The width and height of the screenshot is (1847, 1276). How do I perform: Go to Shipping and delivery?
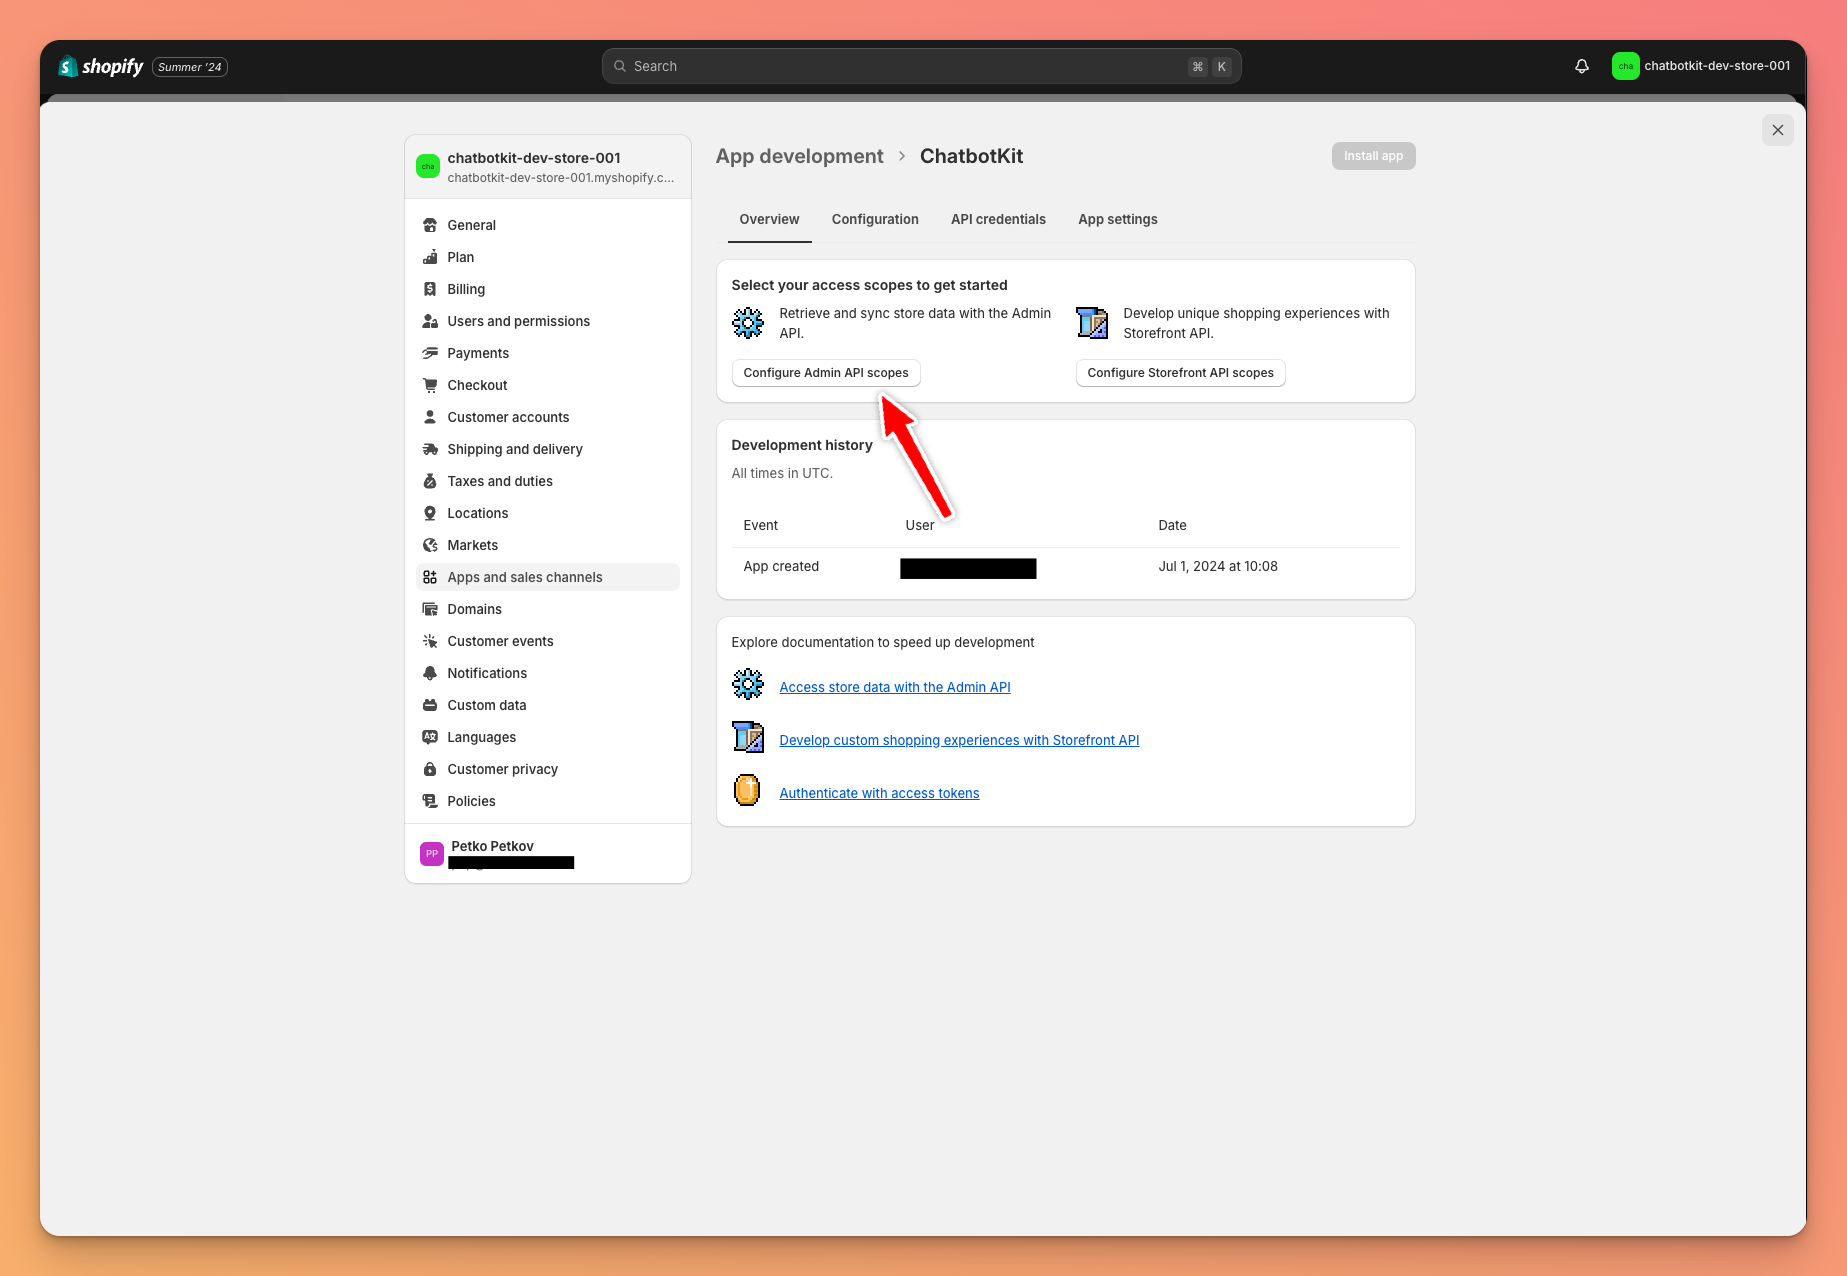(x=548, y=449)
